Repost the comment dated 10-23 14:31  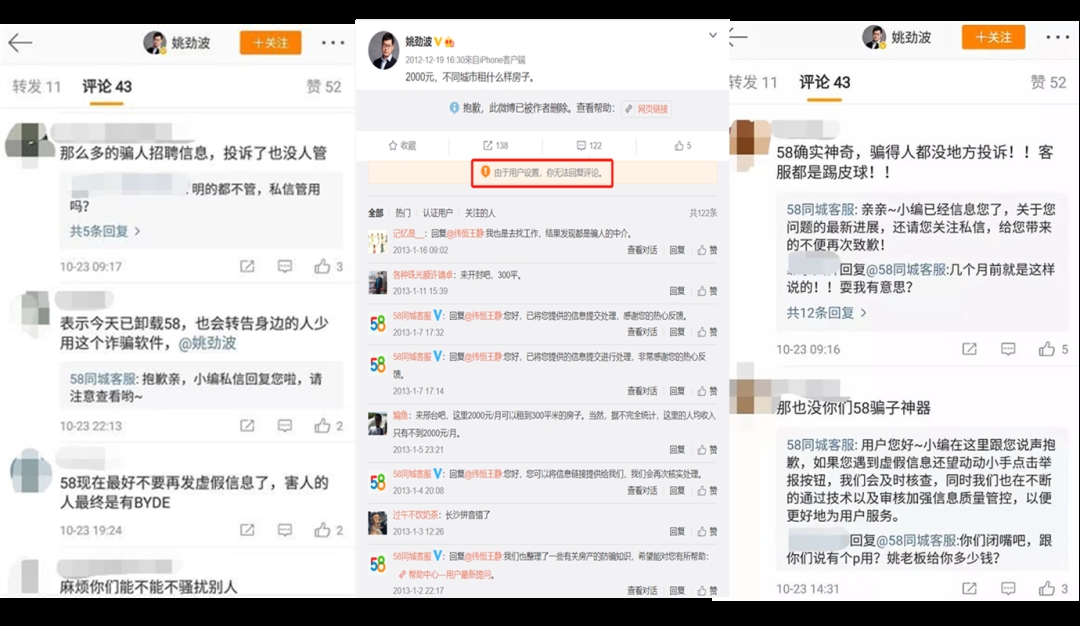pyautogui.click(x=969, y=589)
